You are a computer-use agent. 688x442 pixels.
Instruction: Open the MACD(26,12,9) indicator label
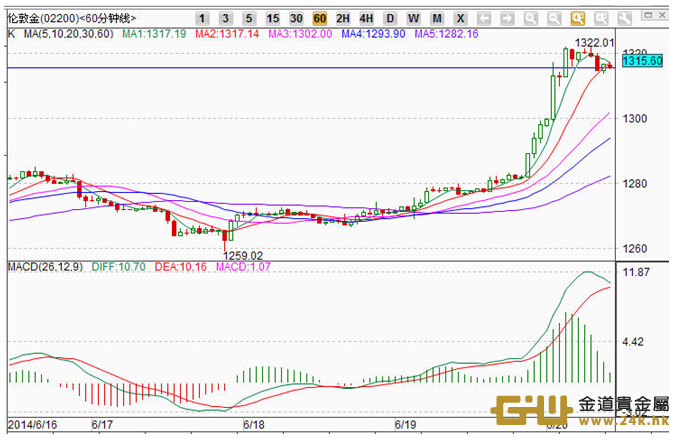(x=42, y=268)
